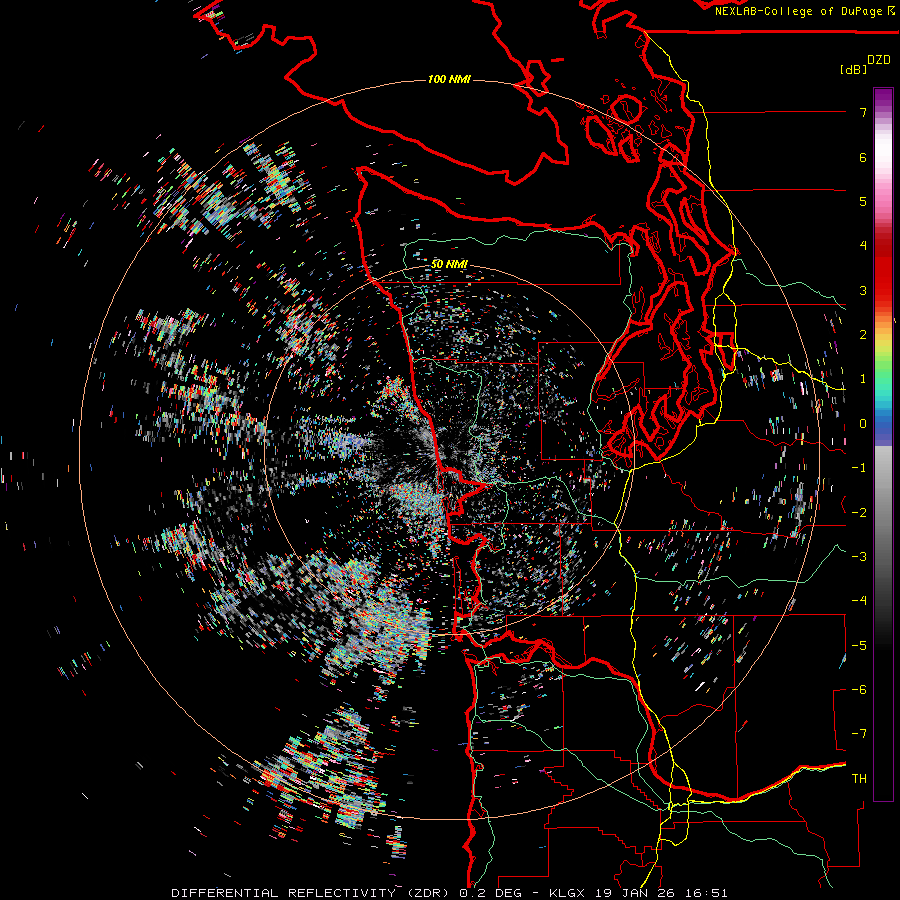Viewport: 900px width, 900px height.
Task: Click the 50 NMI range ring label
Action: (x=449, y=264)
